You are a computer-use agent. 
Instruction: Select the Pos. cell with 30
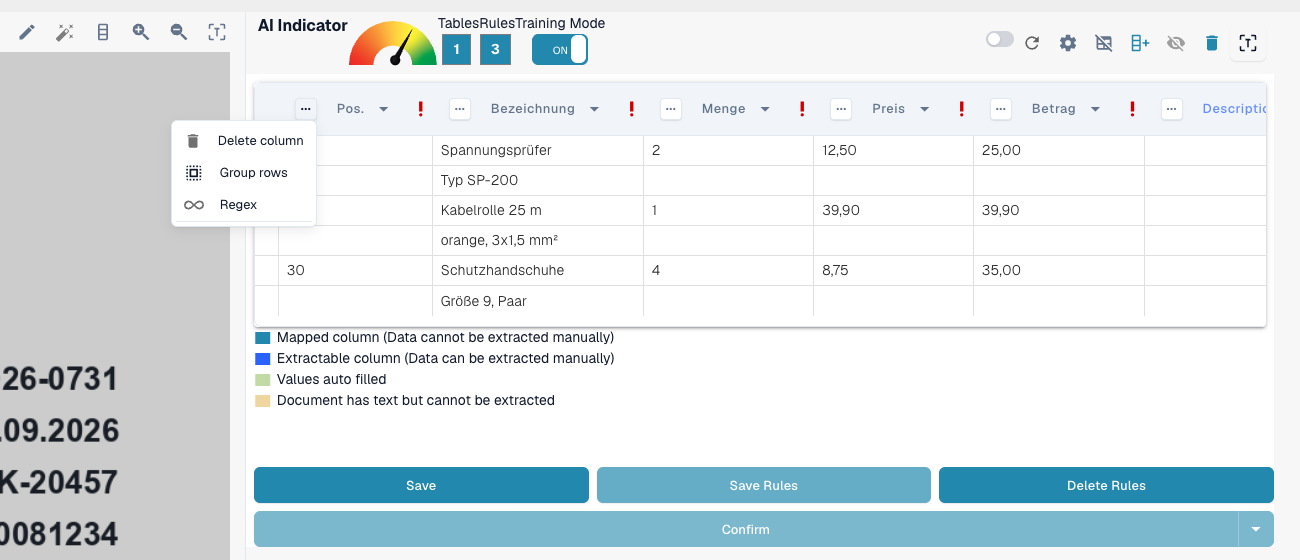[x=355, y=271]
